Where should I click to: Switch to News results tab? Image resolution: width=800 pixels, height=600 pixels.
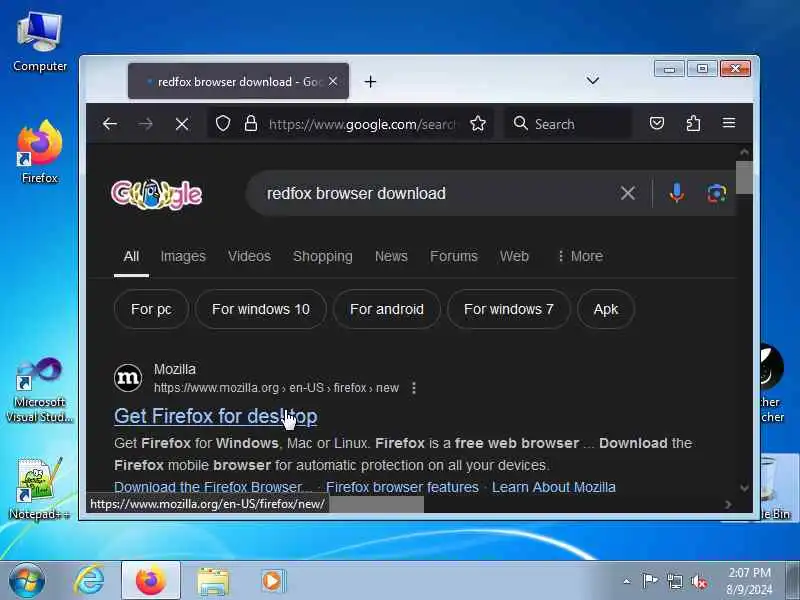391,256
